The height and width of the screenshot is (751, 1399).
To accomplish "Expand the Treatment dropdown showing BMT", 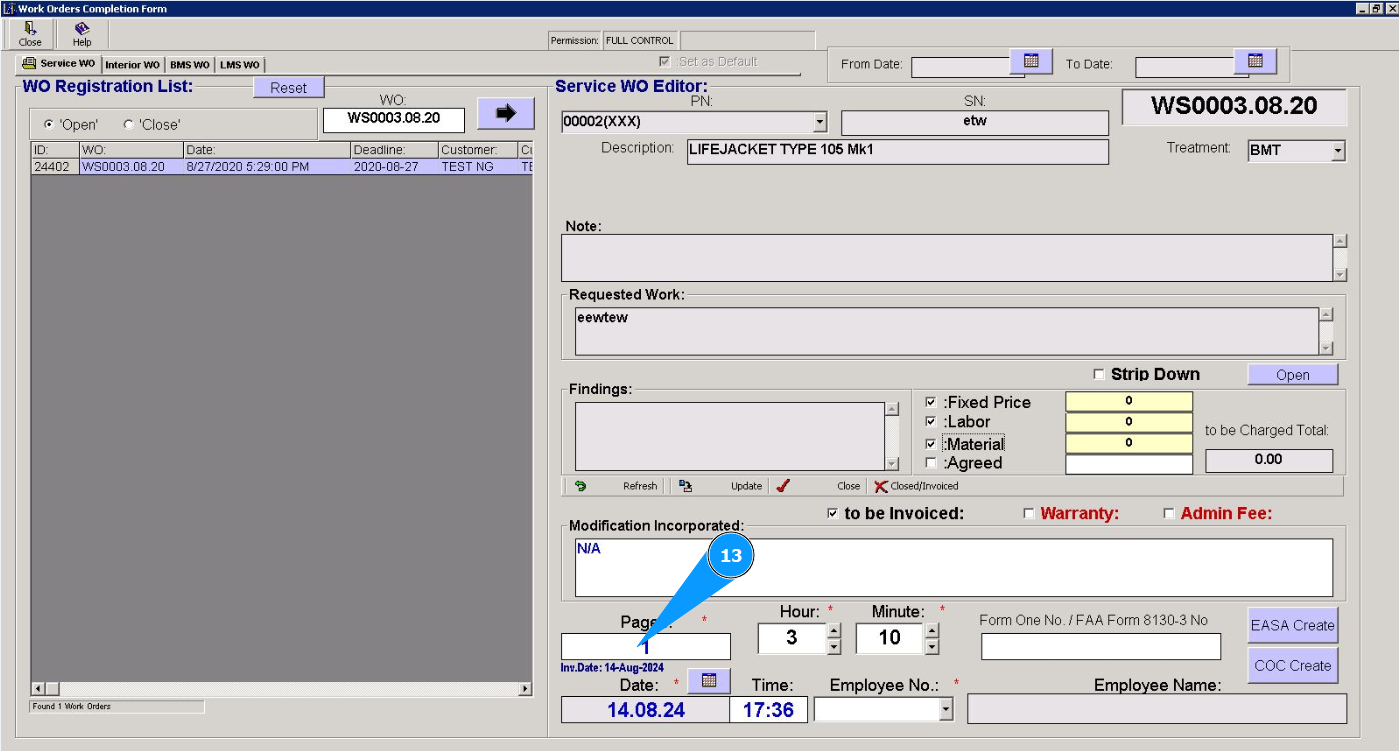I will click(1337, 152).
